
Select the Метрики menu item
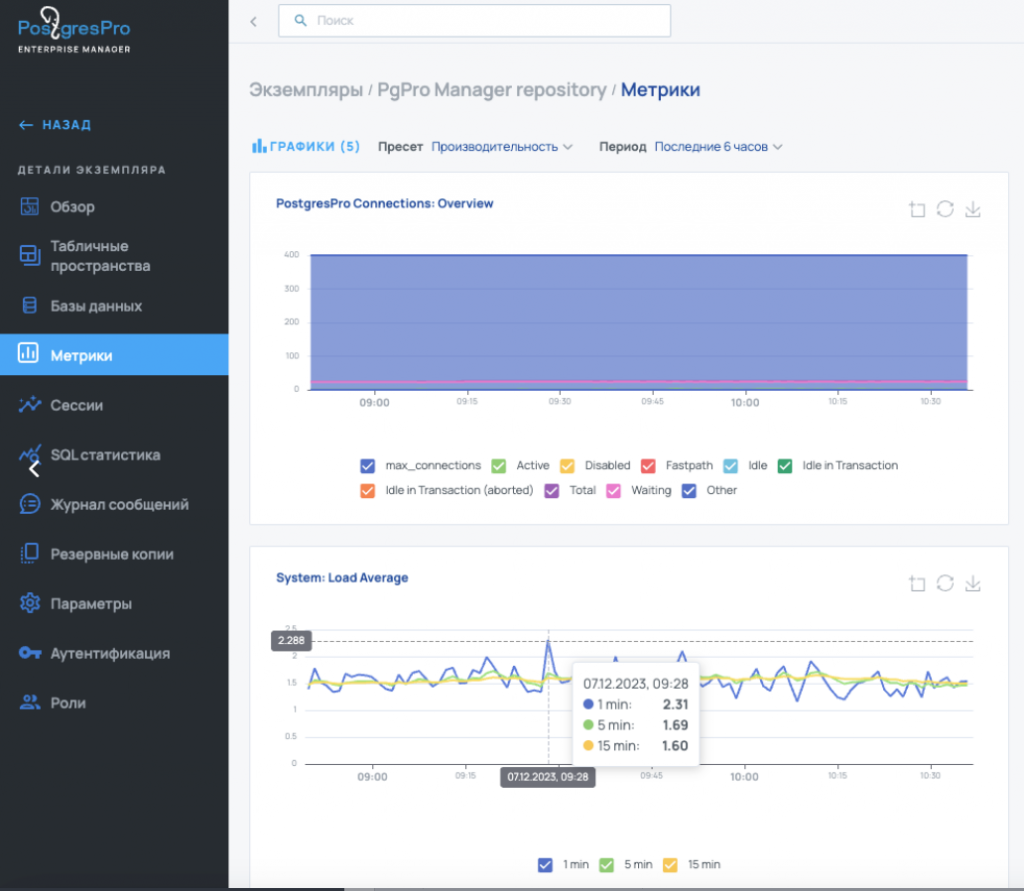point(82,356)
